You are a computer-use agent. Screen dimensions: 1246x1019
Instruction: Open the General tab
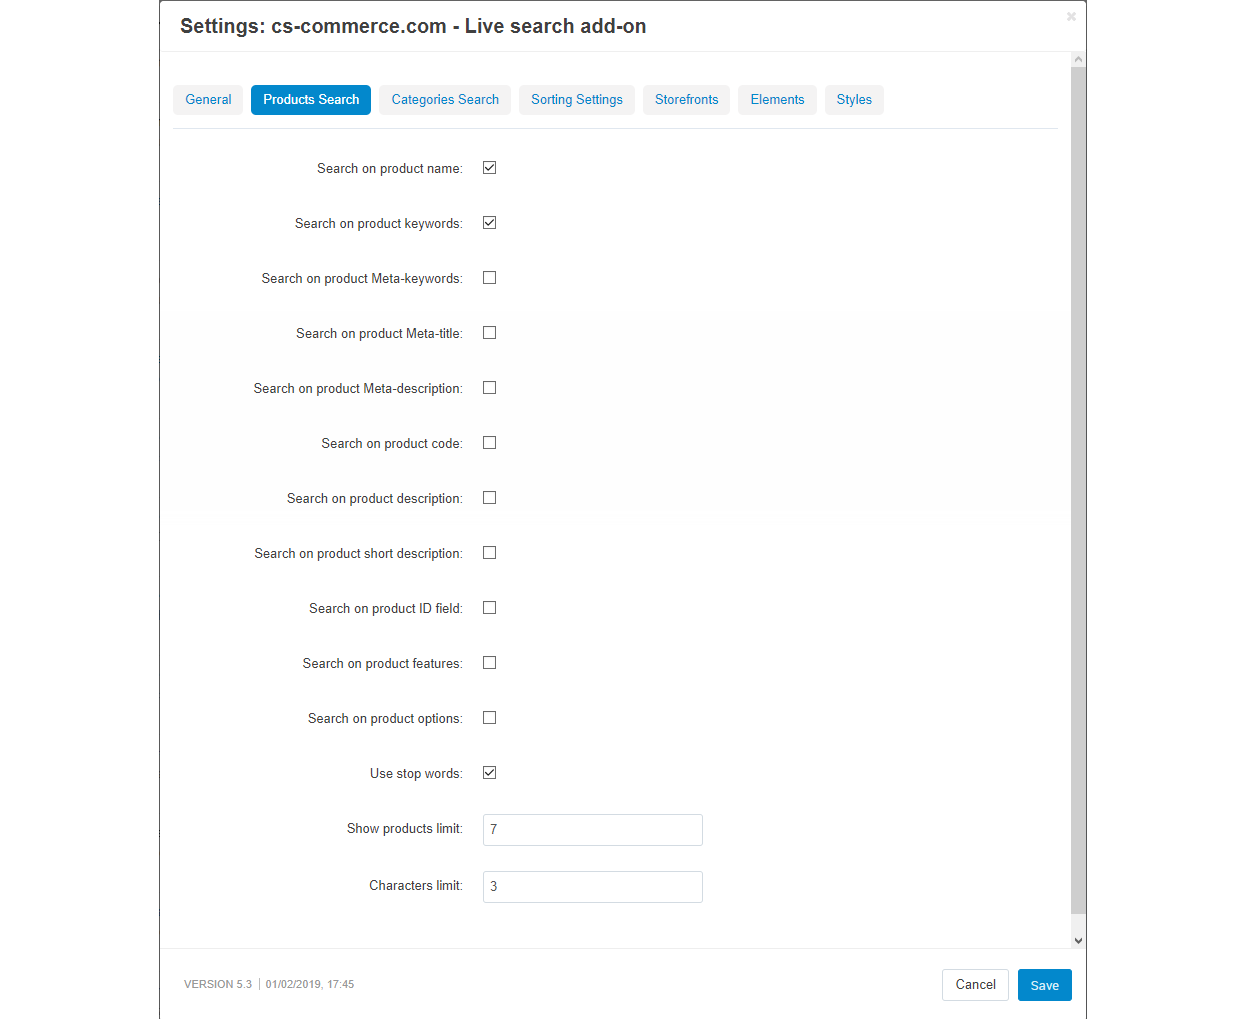pos(208,100)
